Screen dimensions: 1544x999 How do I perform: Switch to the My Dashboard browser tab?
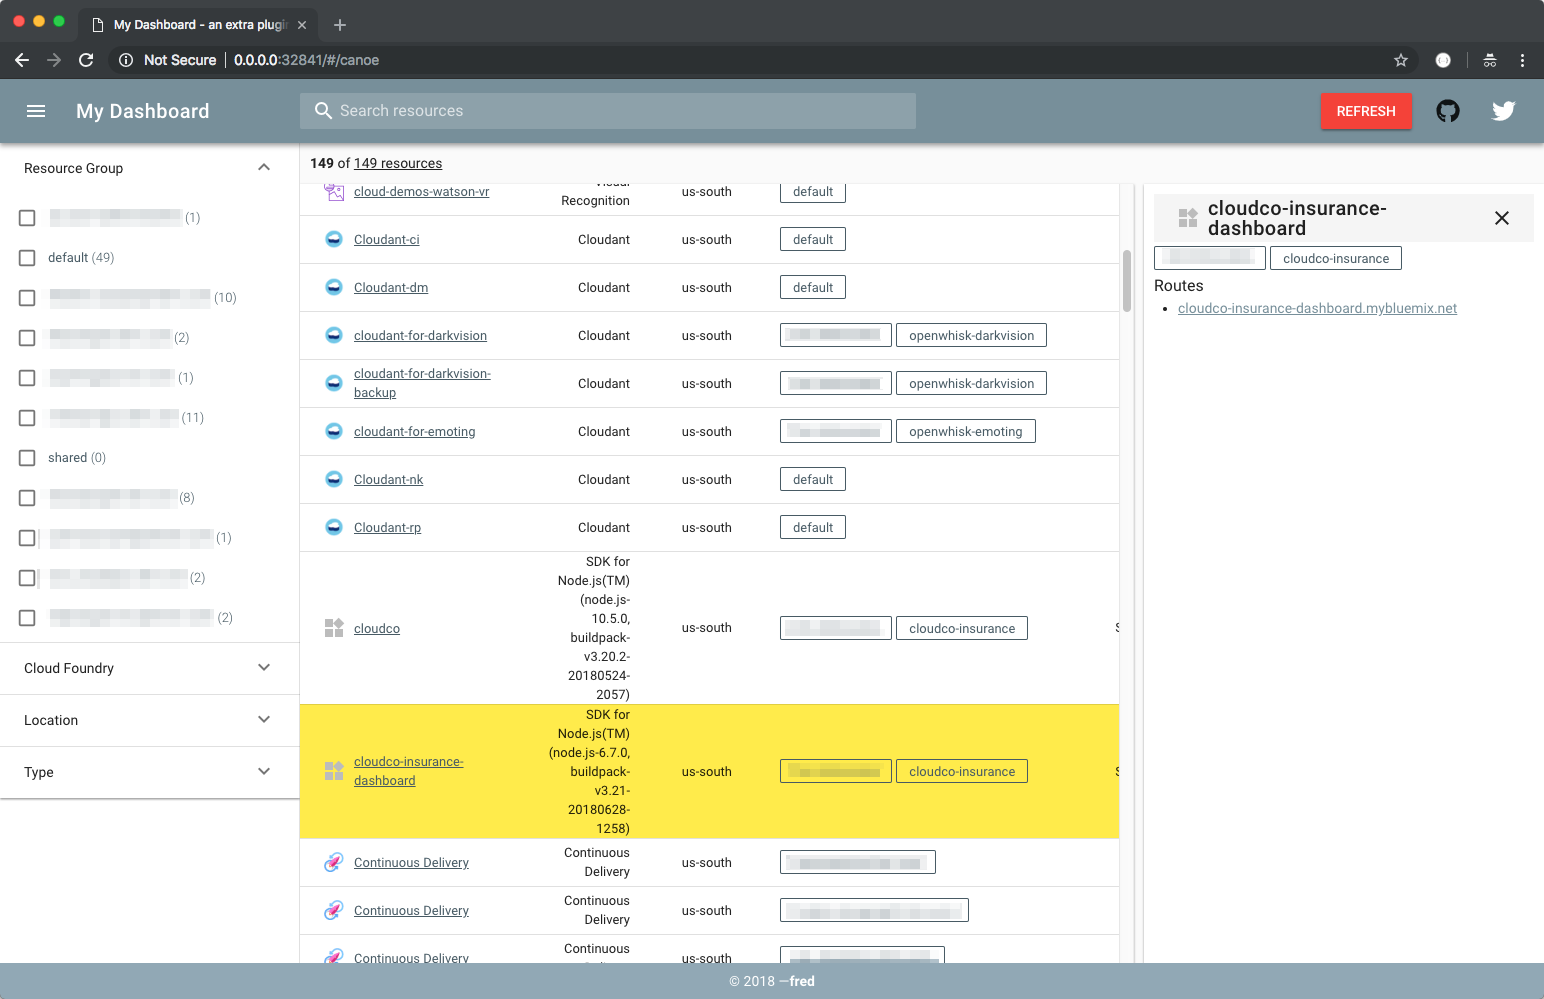[199, 25]
